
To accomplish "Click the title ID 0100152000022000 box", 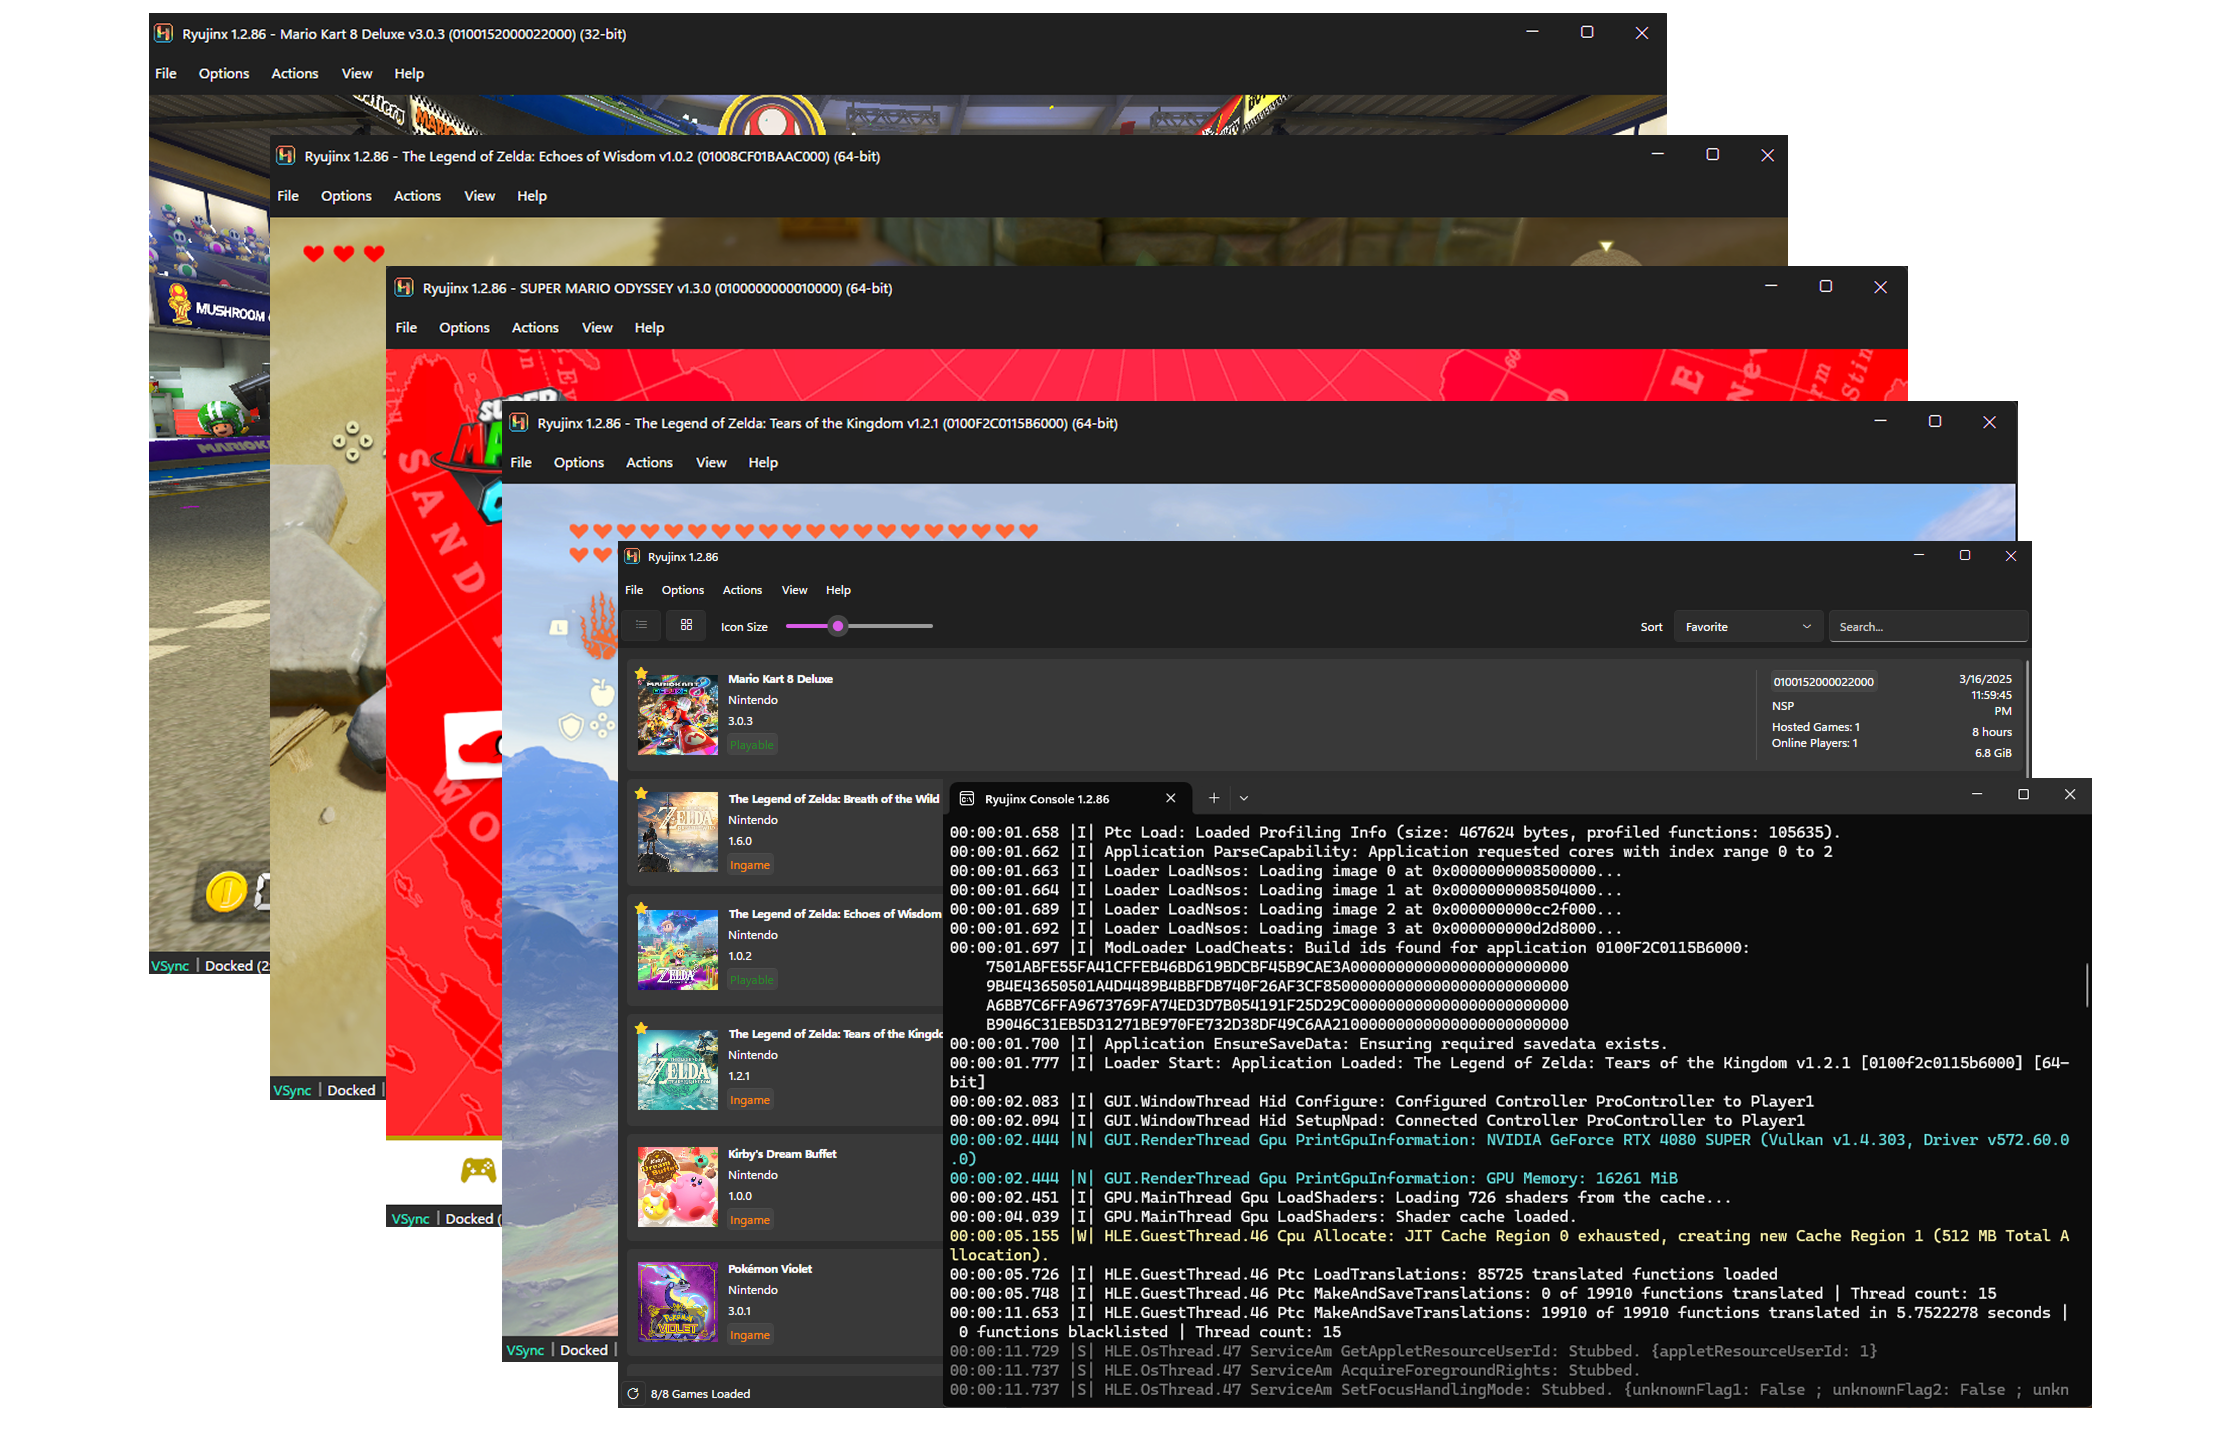I will [1823, 682].
